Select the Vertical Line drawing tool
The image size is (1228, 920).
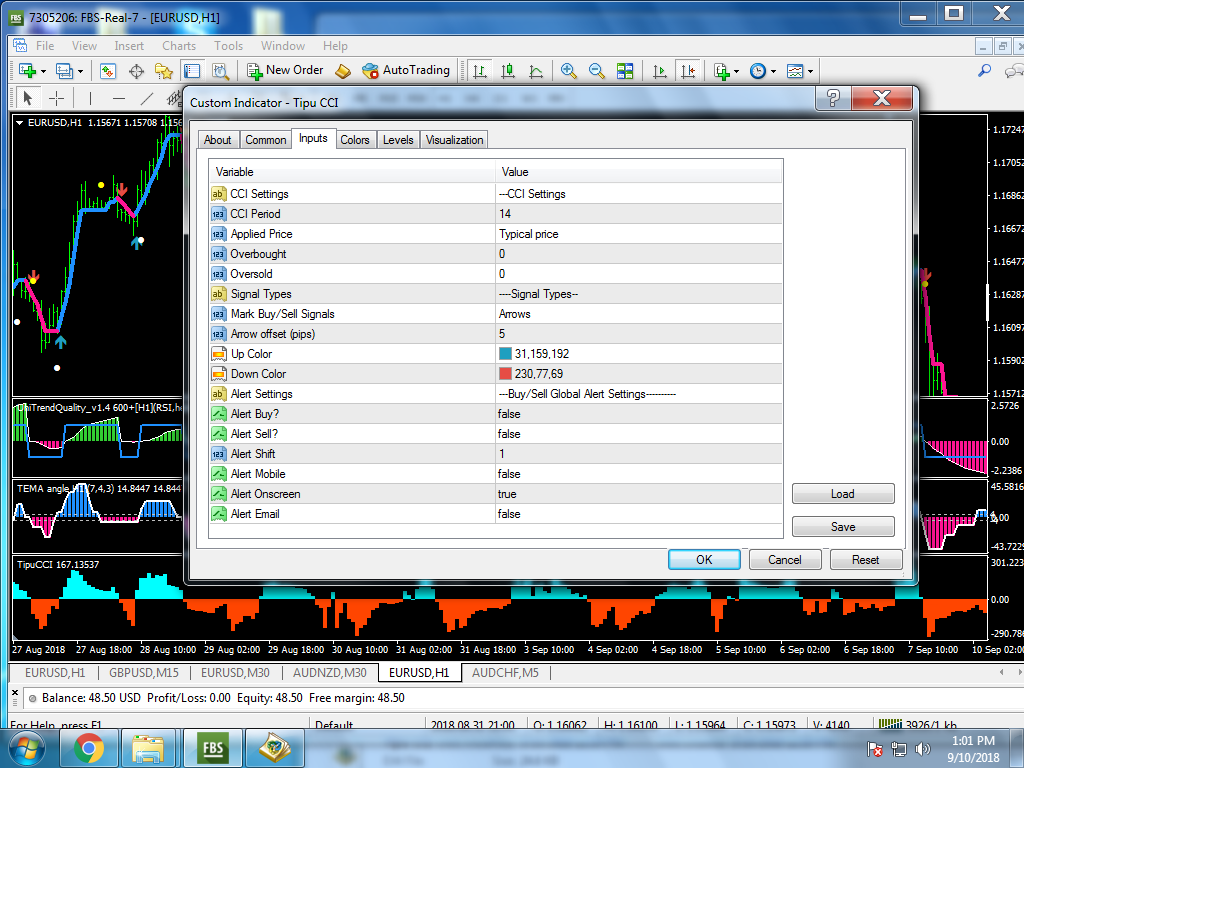coord(90,98)
